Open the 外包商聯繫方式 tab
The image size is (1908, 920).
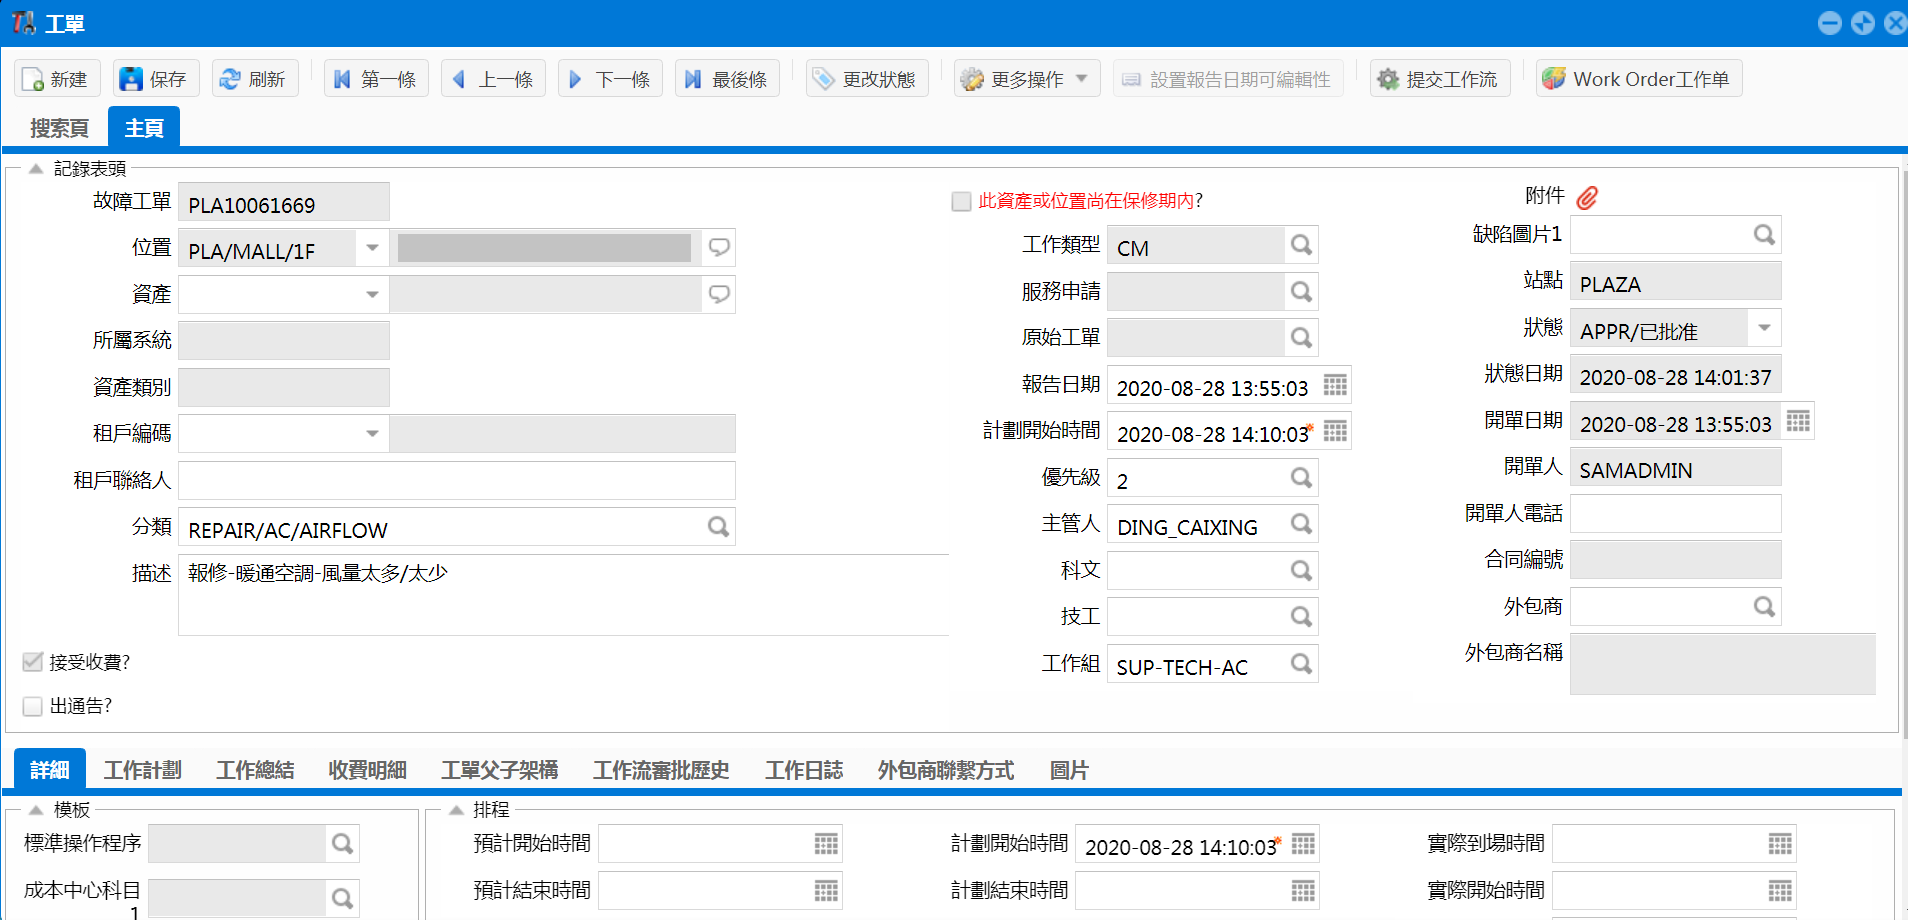pos(946,770)
